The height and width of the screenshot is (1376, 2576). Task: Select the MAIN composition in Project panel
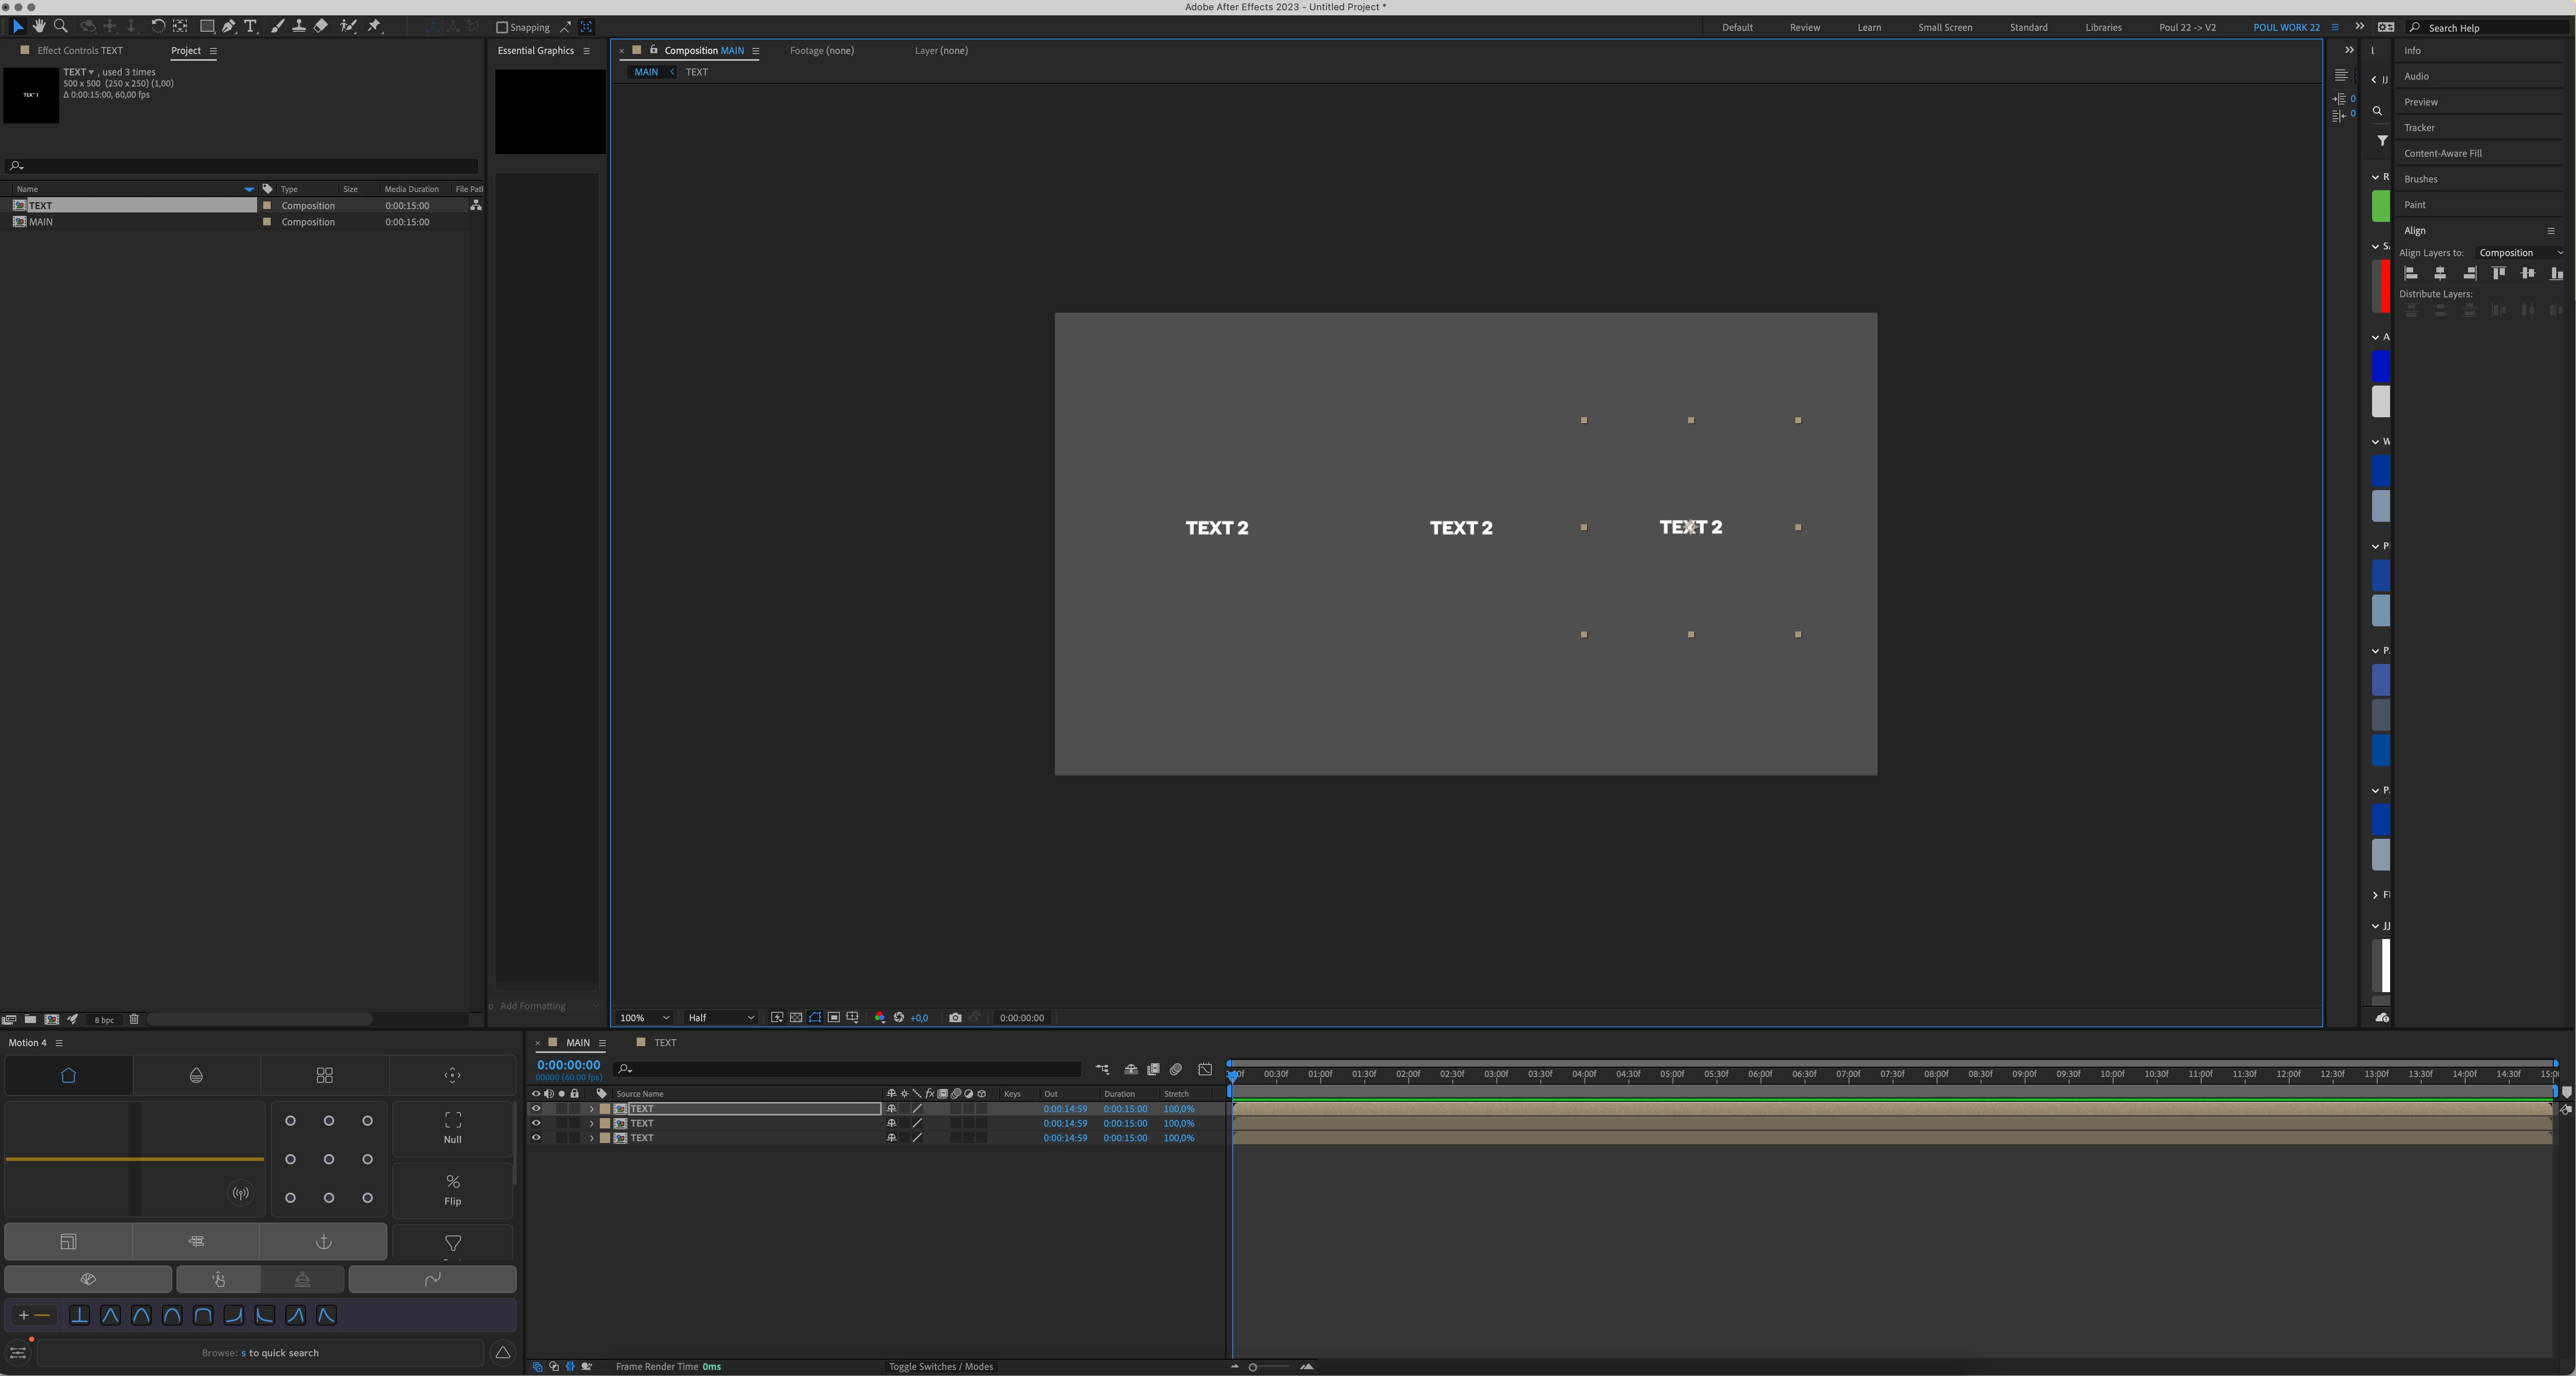(41, 222)
